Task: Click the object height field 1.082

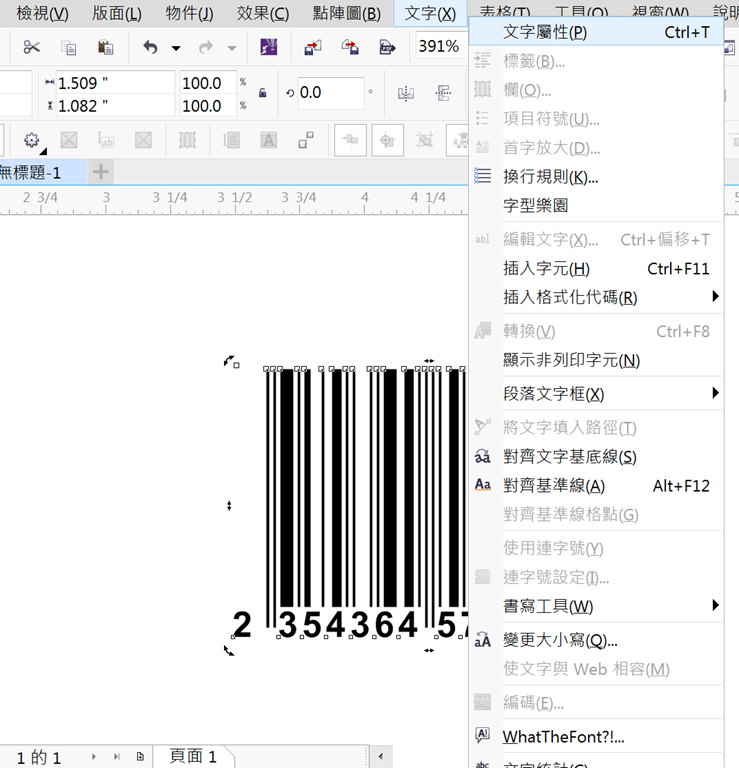Action: tap(115, 105)
